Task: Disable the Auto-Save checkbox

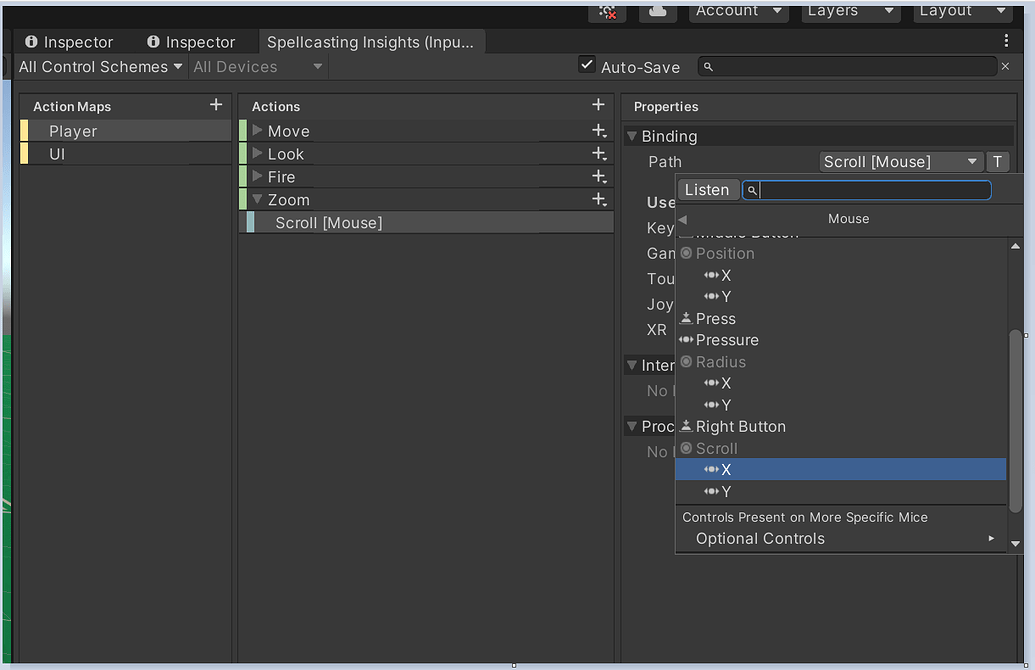Action: [588, 64]
